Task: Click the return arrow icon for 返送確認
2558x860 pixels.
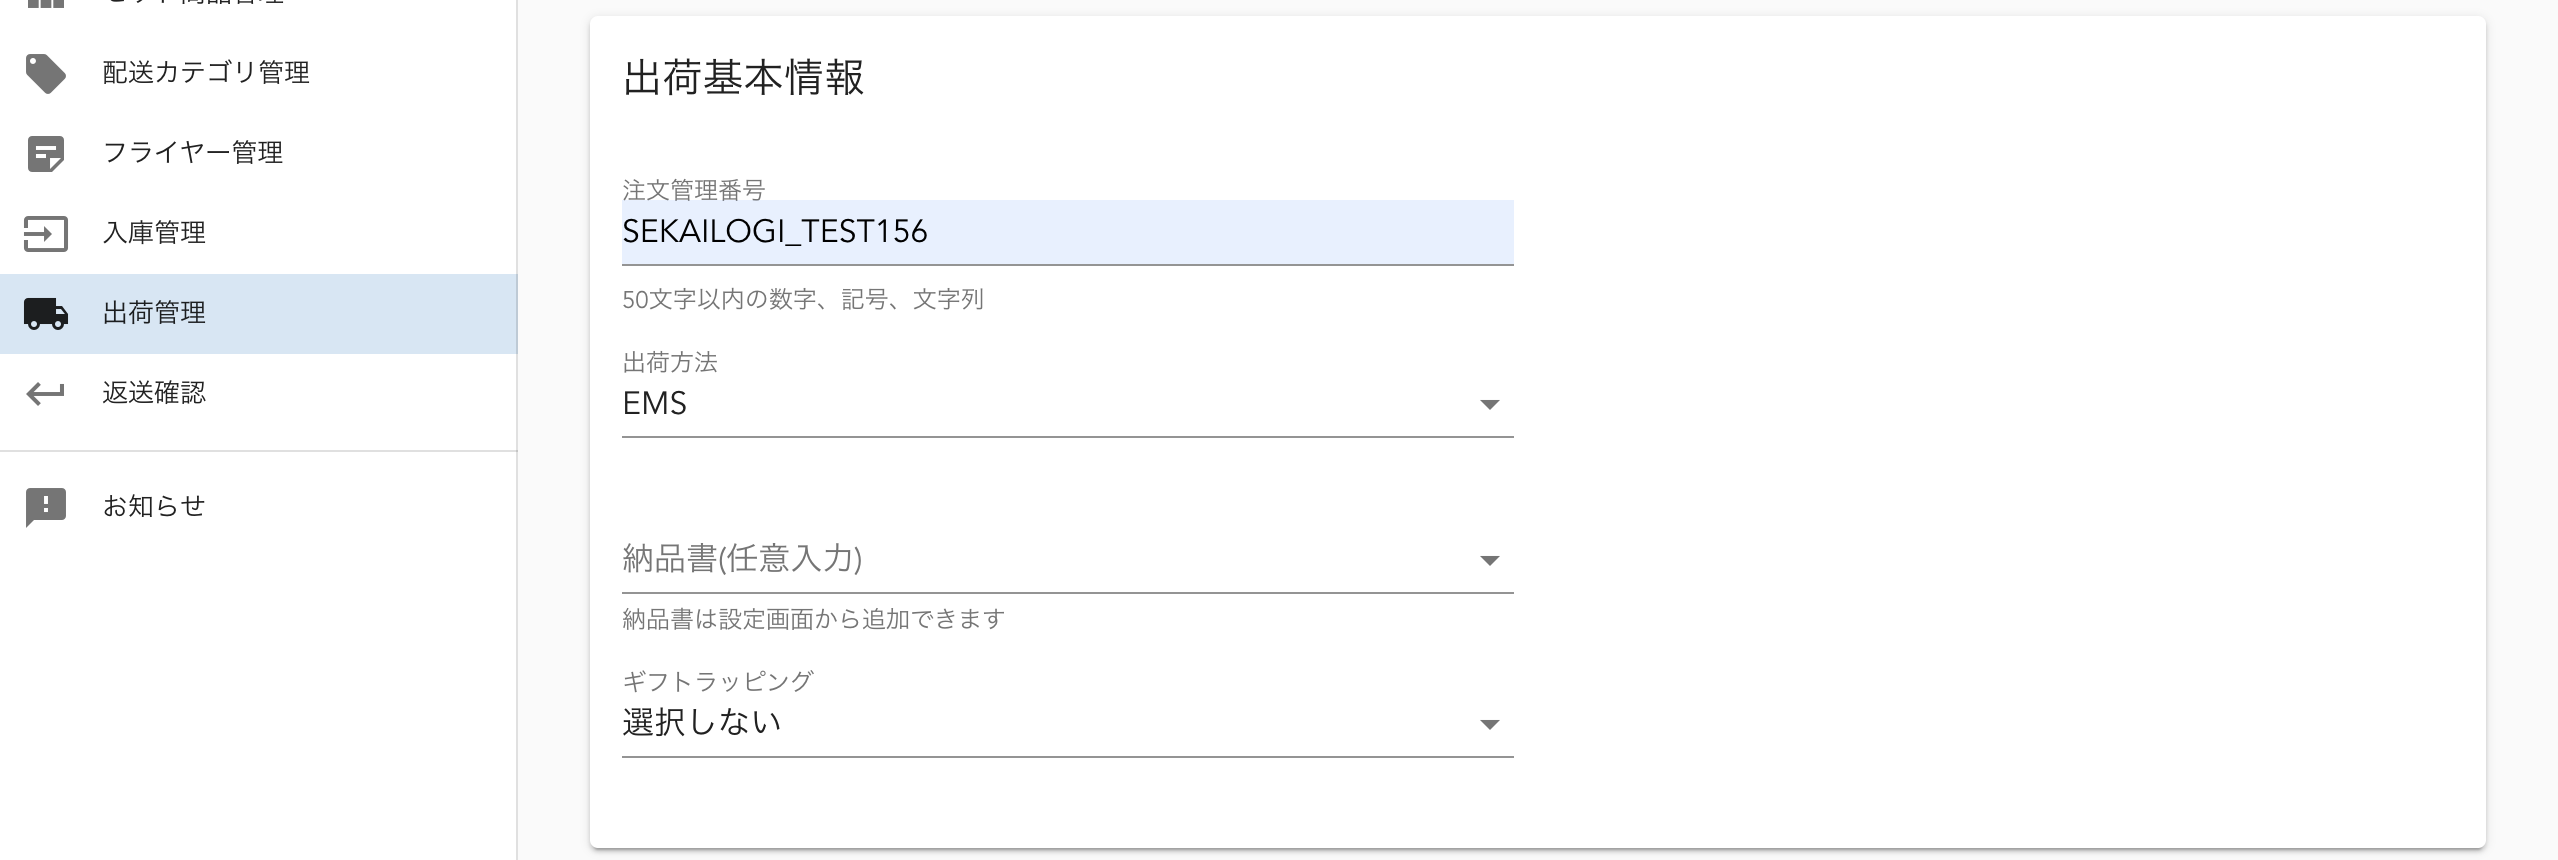Action: tap(45, 394)
